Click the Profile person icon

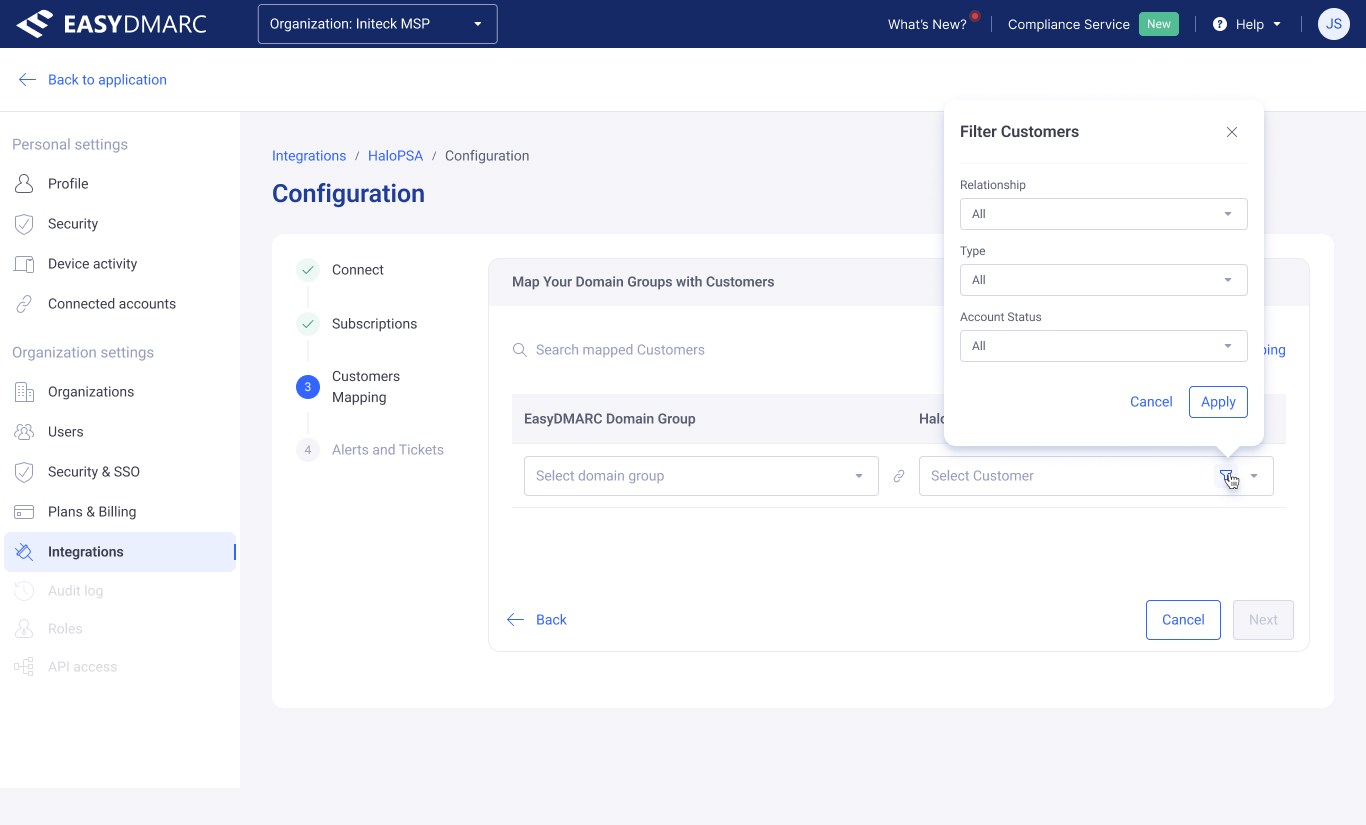[24, 184]
